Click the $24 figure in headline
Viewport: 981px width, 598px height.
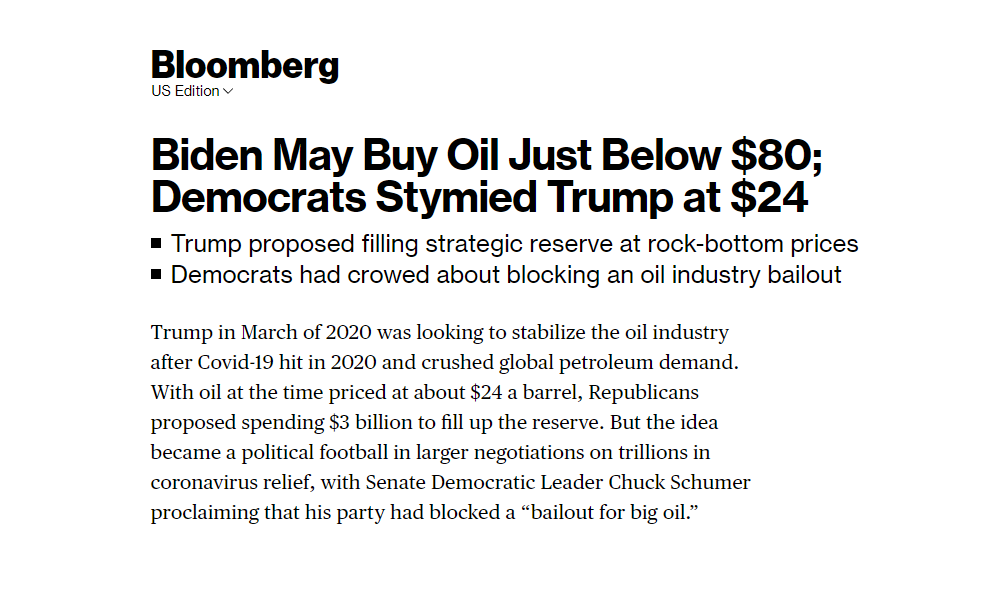pos(769,198)
